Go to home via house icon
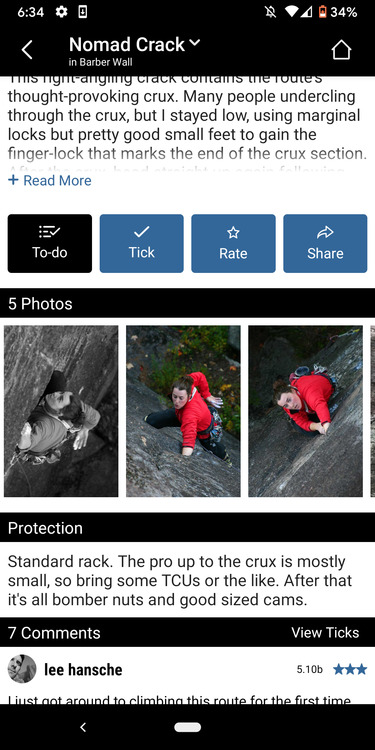Screen dimensions: 375x750 coord(342,50)
